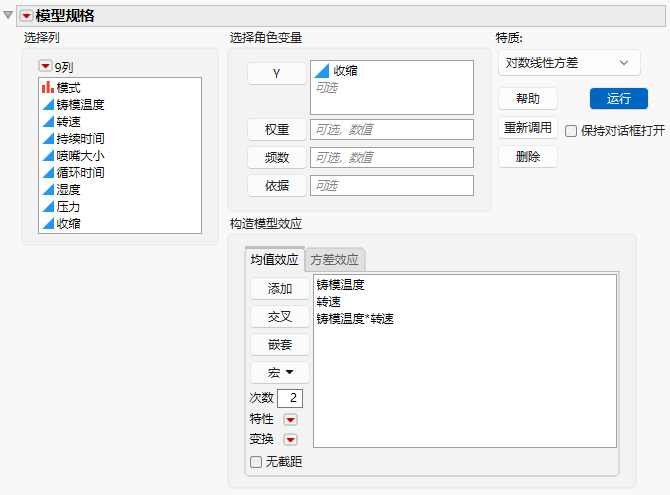
Task: Select 循环时间 column in the list
Action: pos(80,172)
